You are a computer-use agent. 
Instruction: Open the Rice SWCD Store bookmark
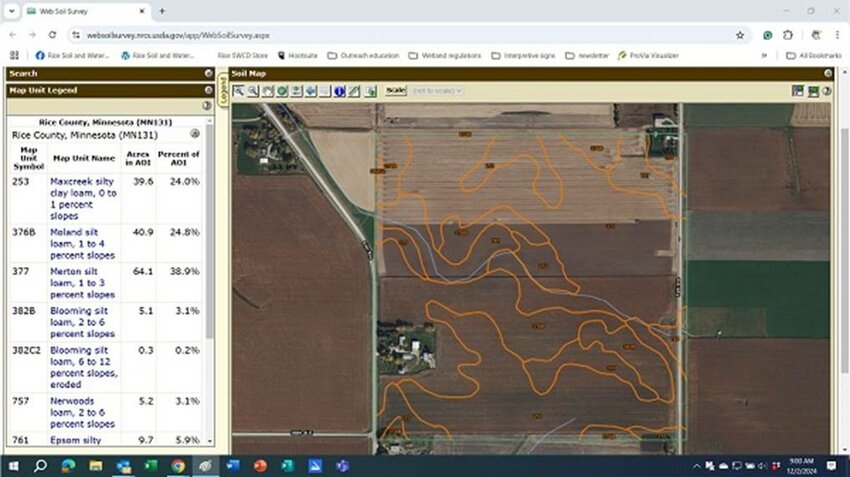coord(242,55)
